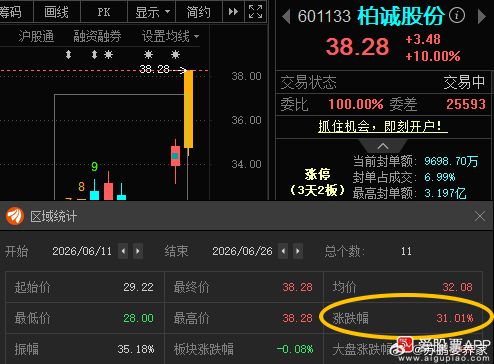Click the leftmost up-down arrow marker
This screenshot has width=494, height=364.
pyautogui.click(x=68, y=54)
